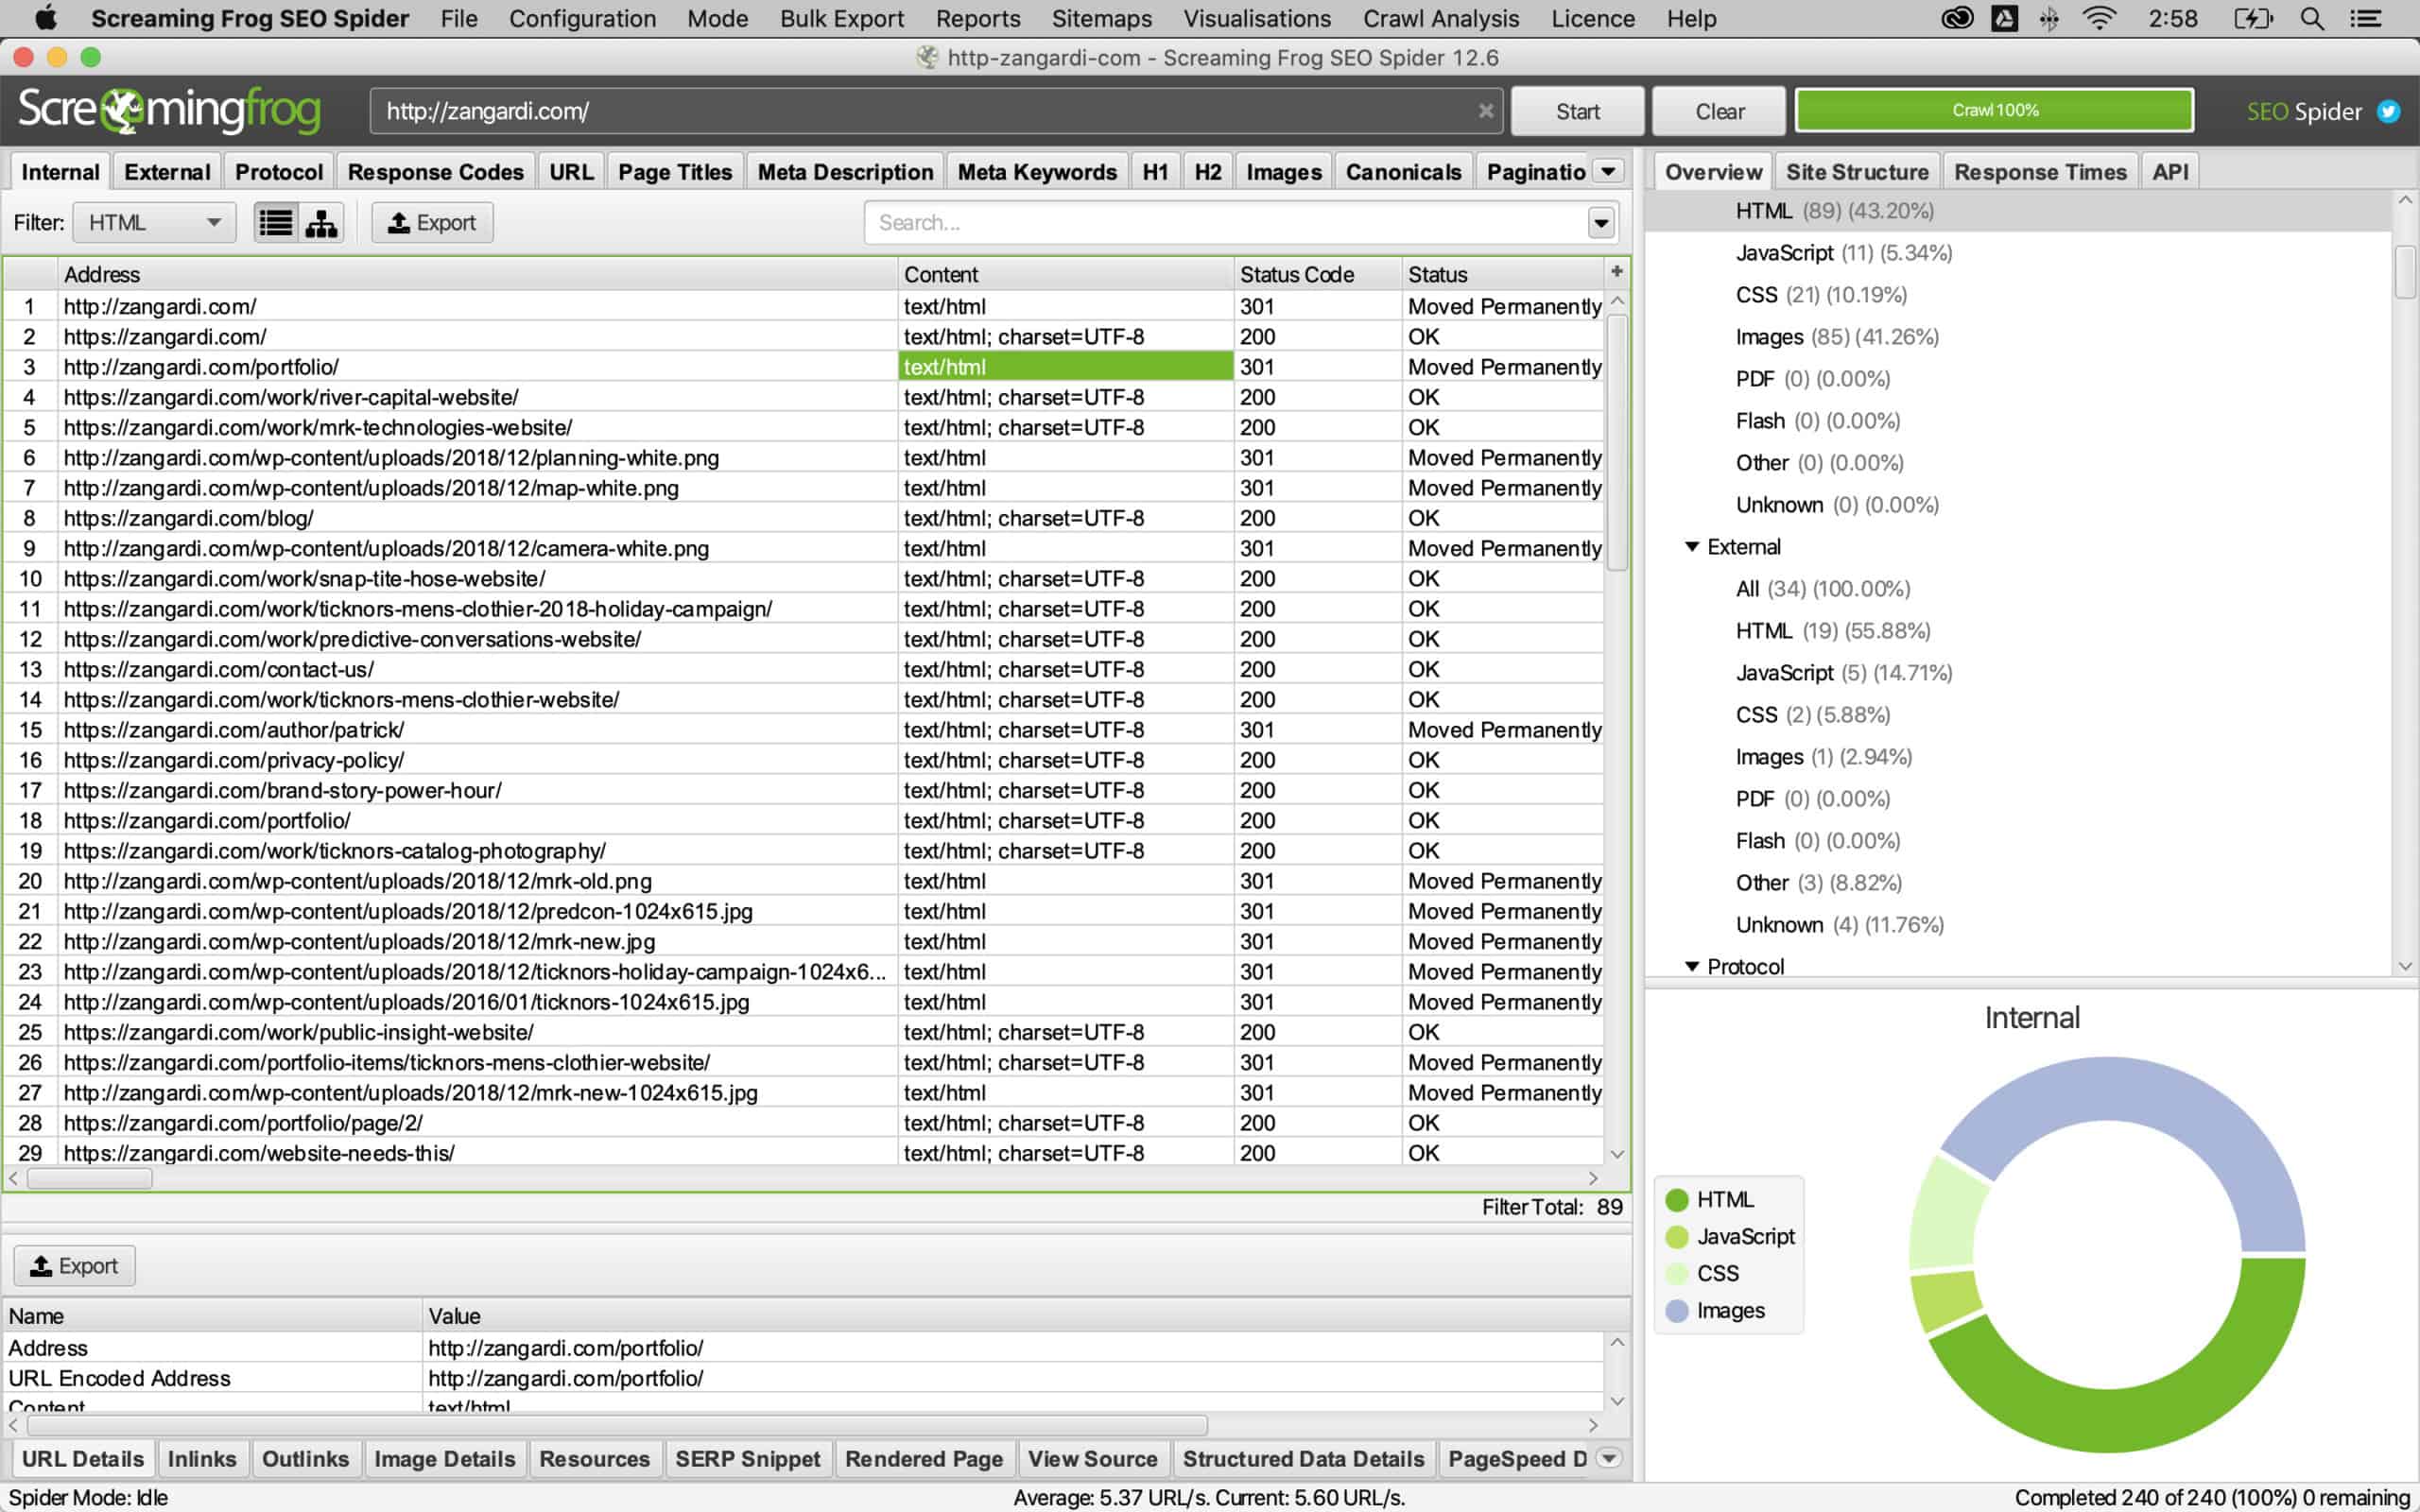Click the Canonicals tab in navigation

(1403, 171)
